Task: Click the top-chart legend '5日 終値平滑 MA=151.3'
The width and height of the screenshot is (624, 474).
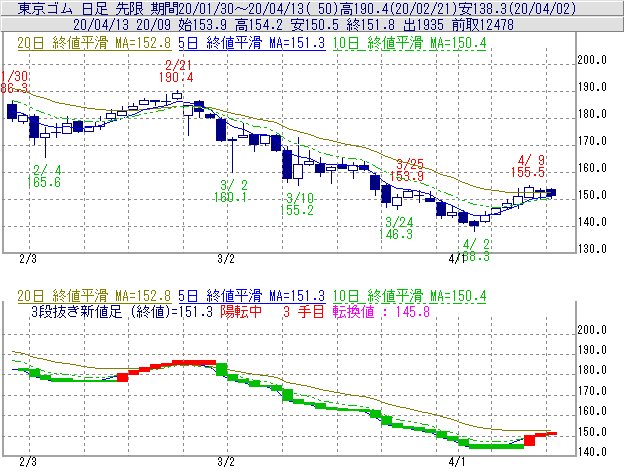Action: pos(252,43)
